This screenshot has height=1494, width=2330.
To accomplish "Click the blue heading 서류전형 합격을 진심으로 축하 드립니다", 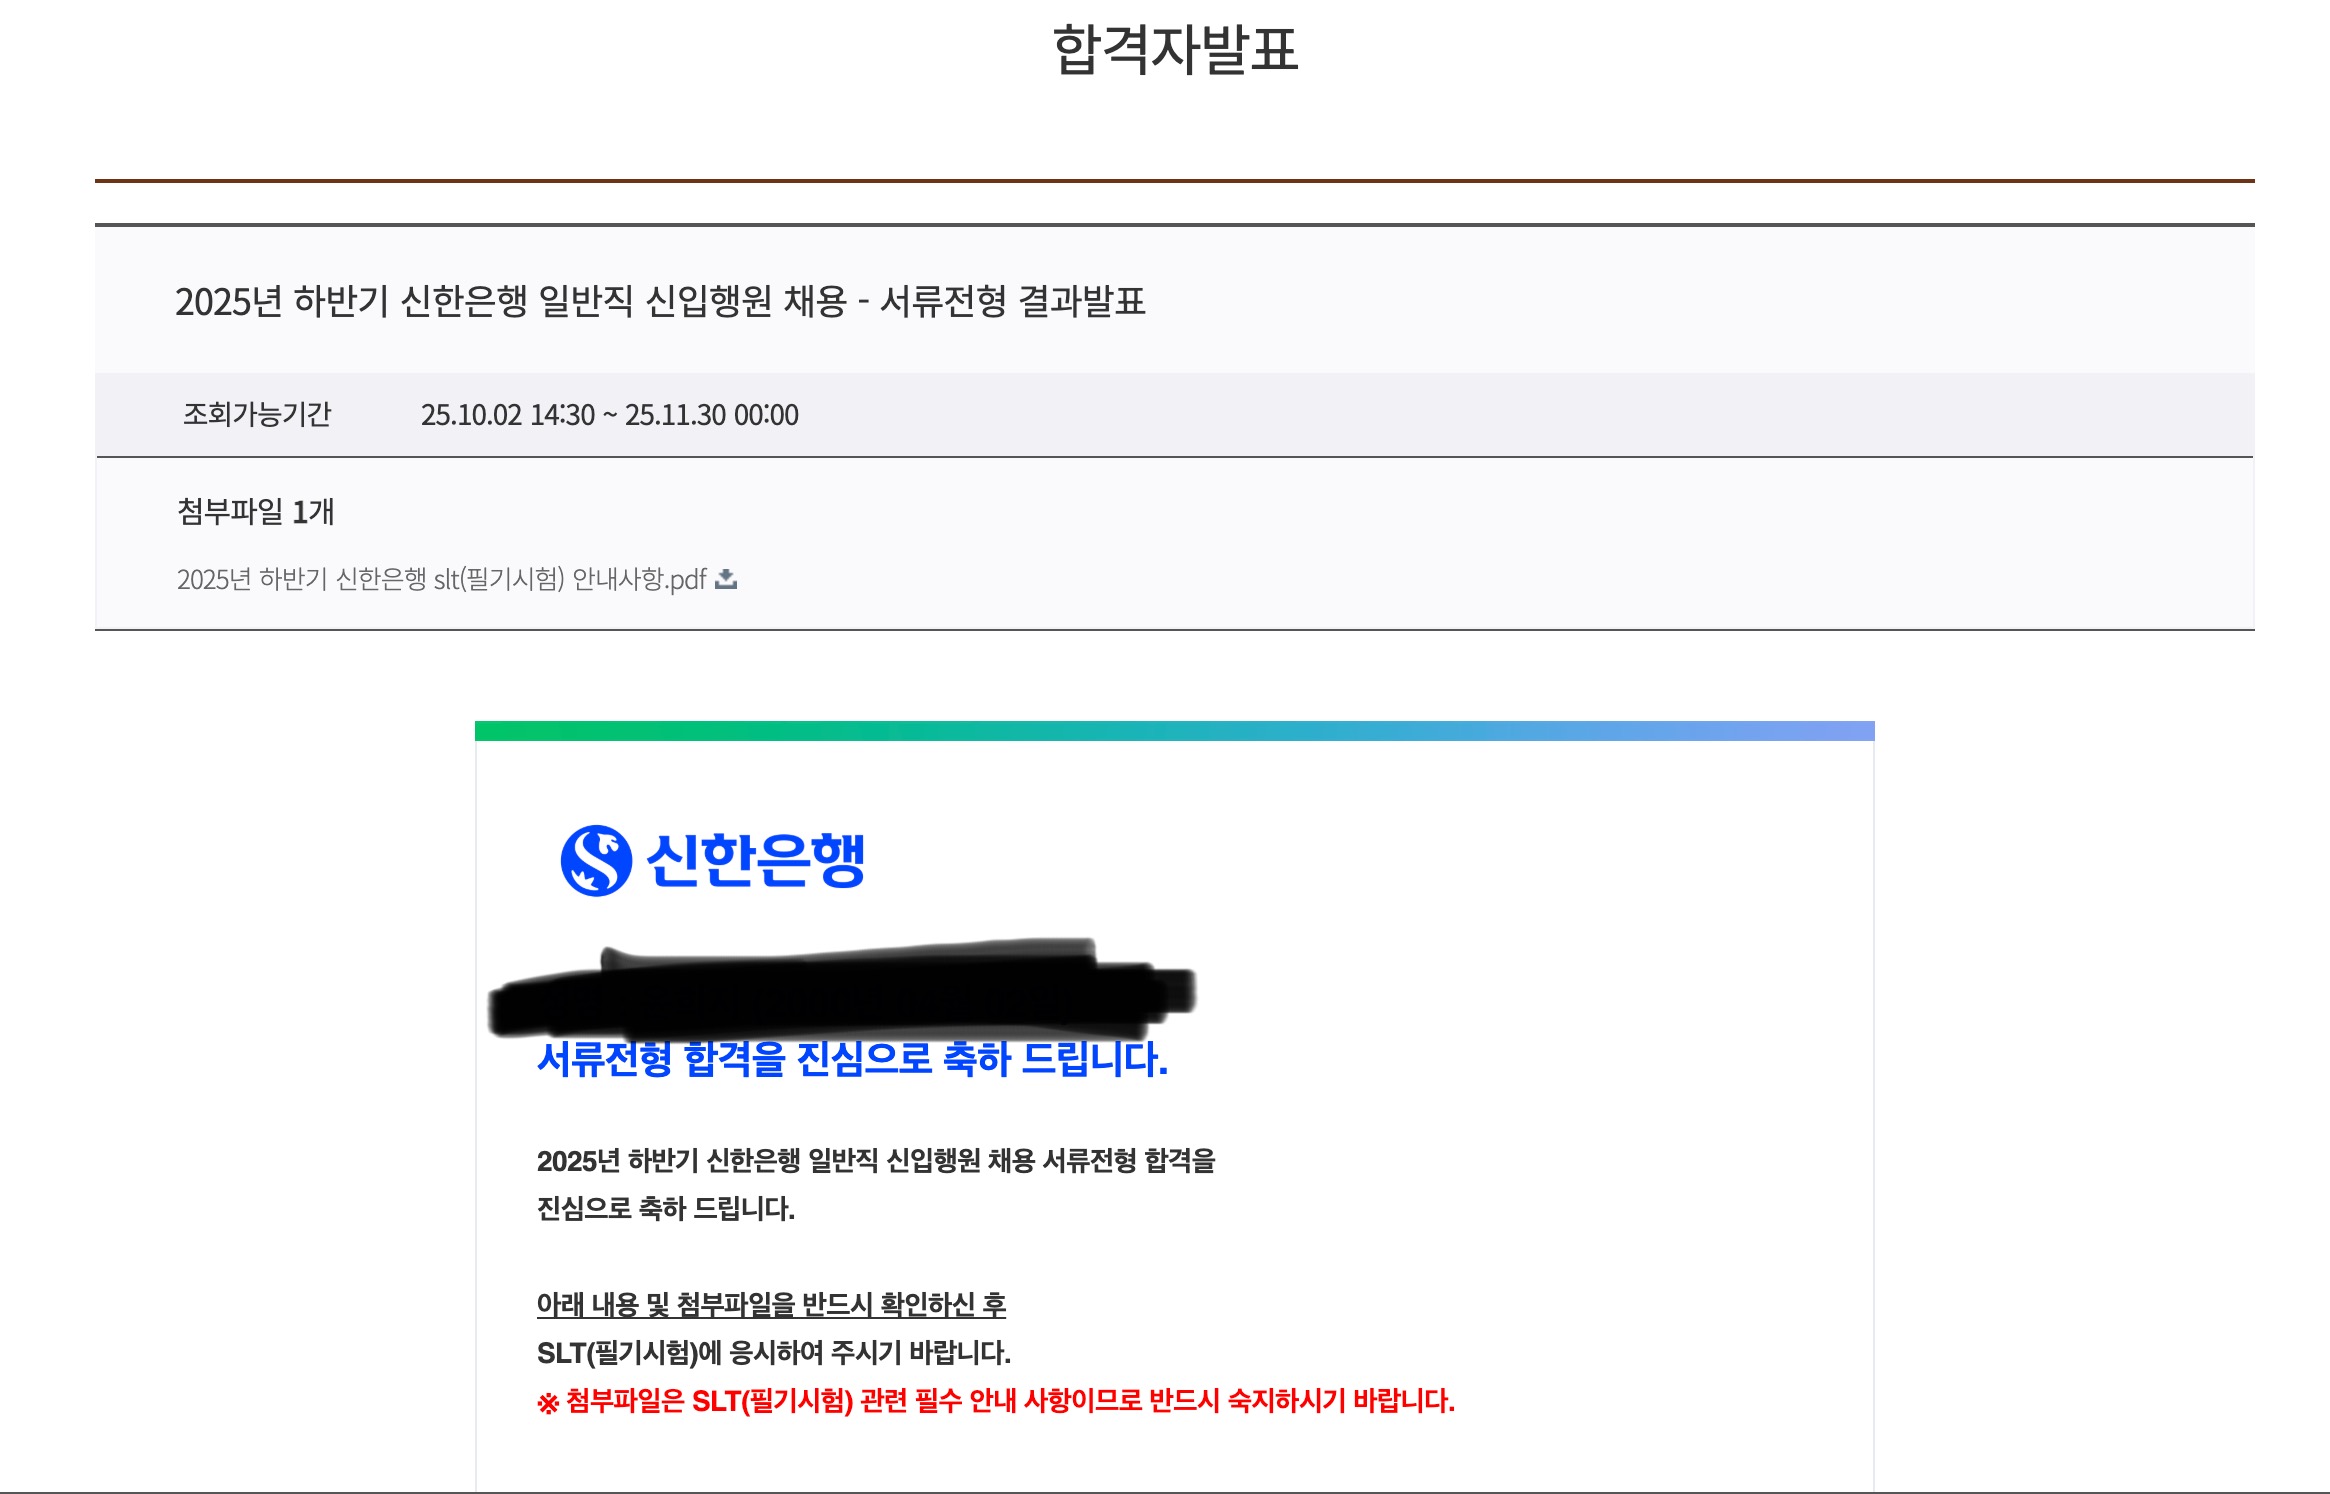I will click(852, 1062).
